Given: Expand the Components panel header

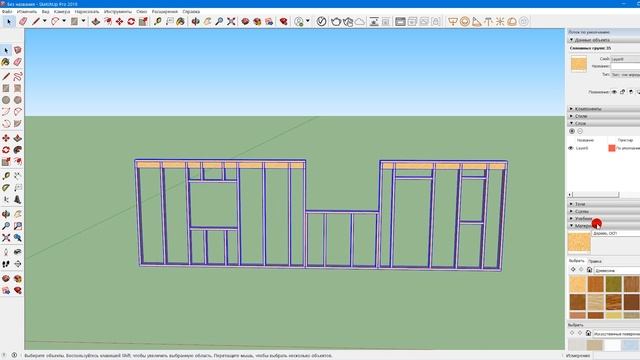Looking at the screenshot, I should pyautogui.click(x=604, y=109).
